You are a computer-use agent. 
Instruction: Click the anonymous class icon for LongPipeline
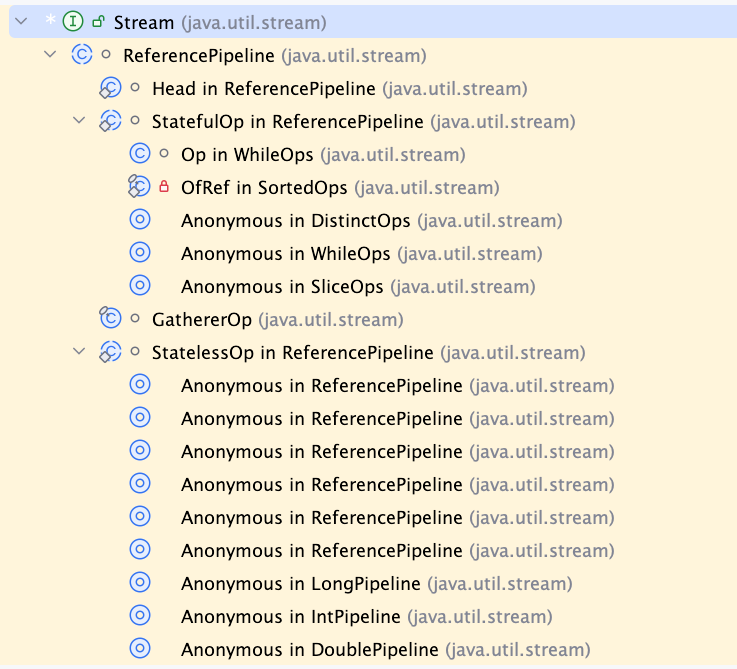click(140, 582)
